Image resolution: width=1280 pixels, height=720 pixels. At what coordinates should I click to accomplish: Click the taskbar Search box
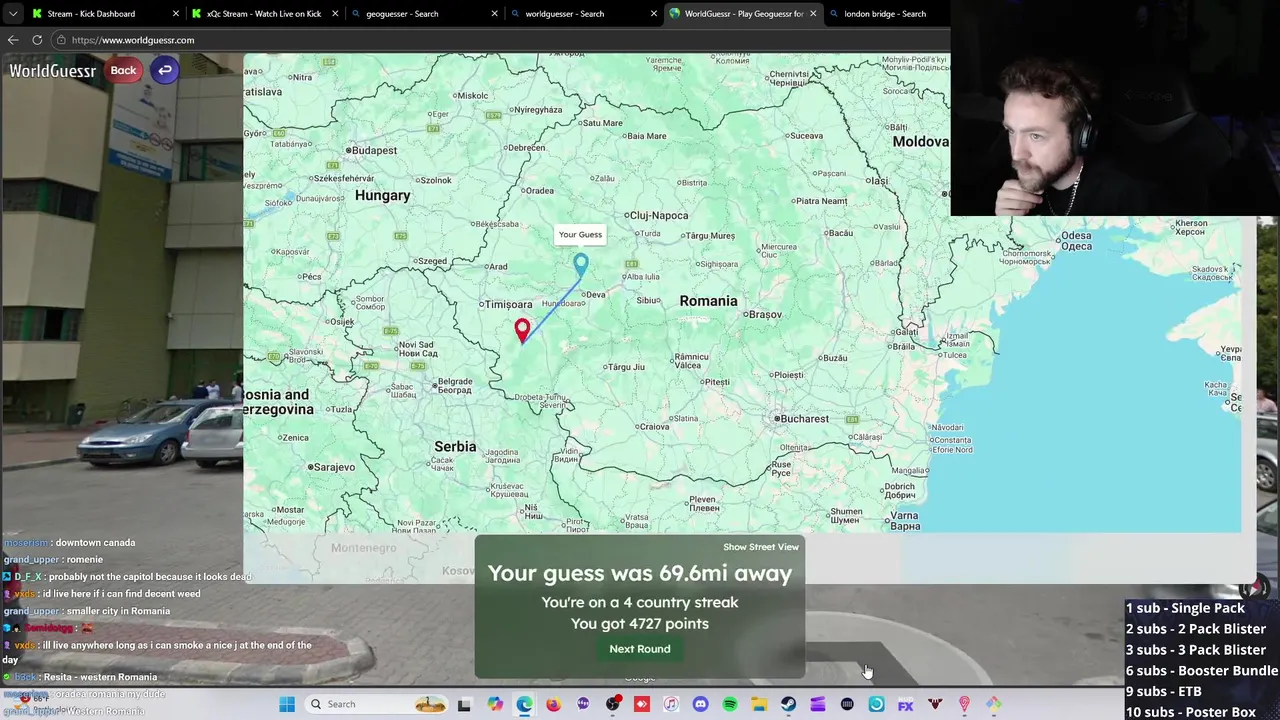[375, 704]
